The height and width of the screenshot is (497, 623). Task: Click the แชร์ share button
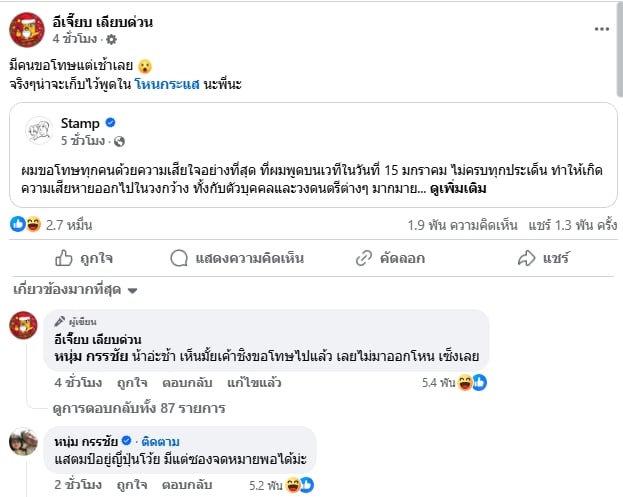pyautogui.click(x=545, y=258)
